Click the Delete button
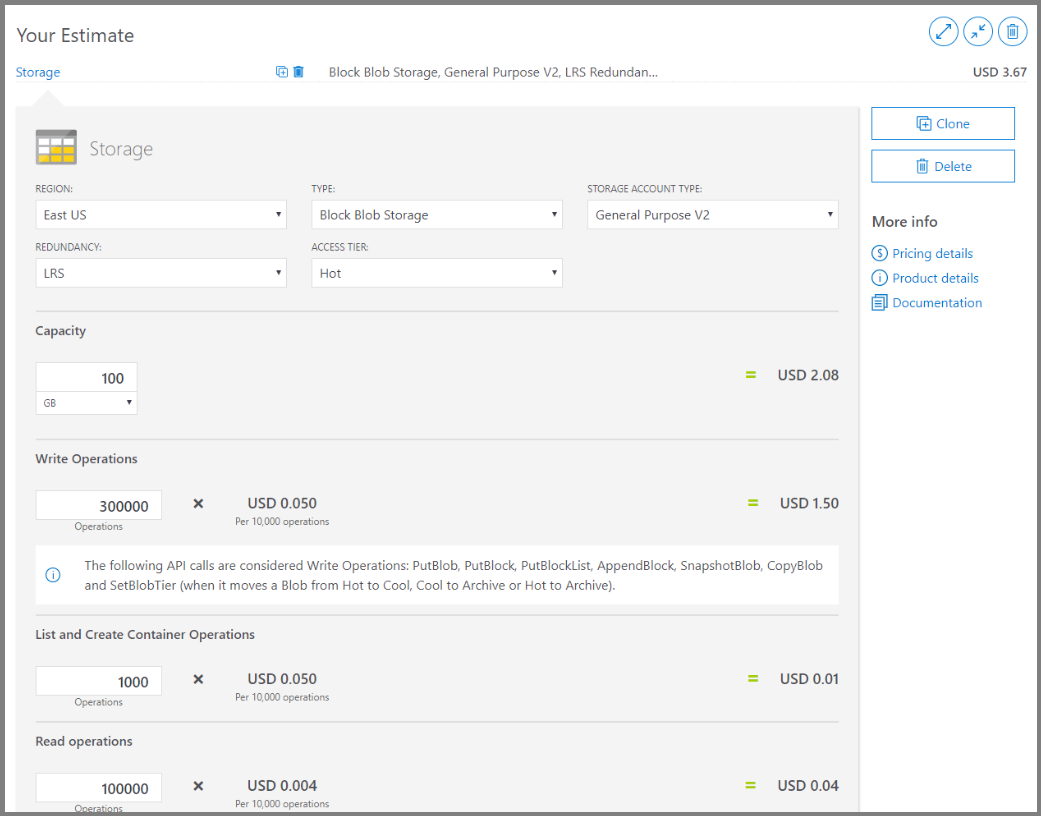 coord(943,166)
